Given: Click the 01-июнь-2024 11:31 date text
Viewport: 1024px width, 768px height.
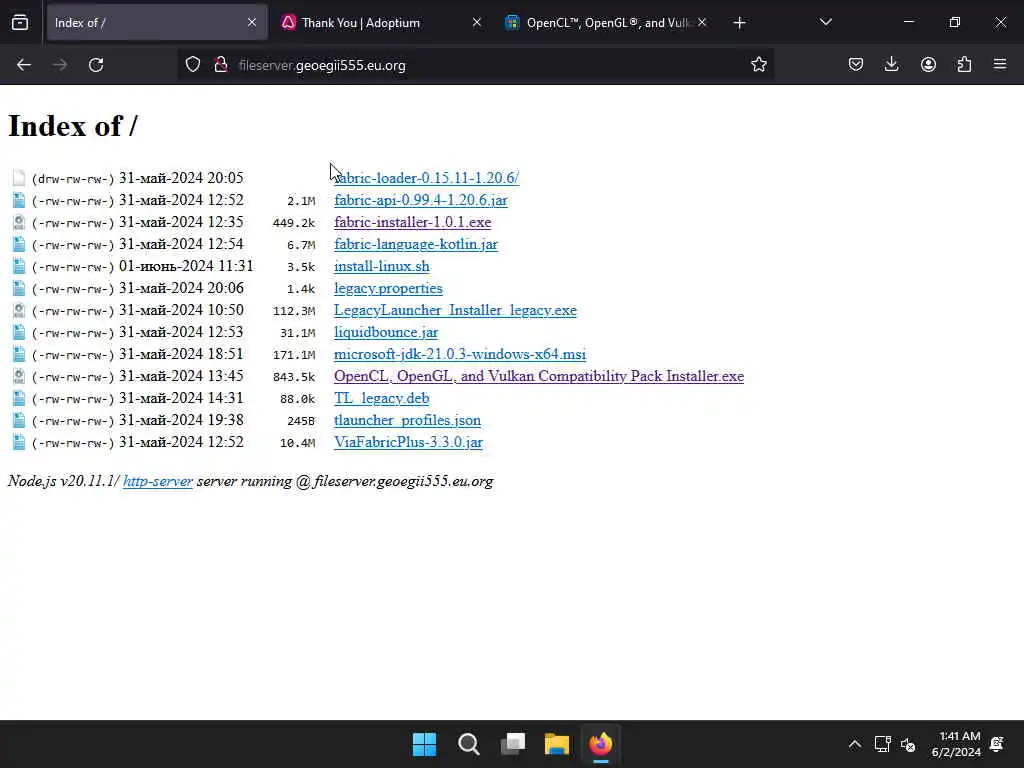Looking at the screenshot, I should [185, 266].
